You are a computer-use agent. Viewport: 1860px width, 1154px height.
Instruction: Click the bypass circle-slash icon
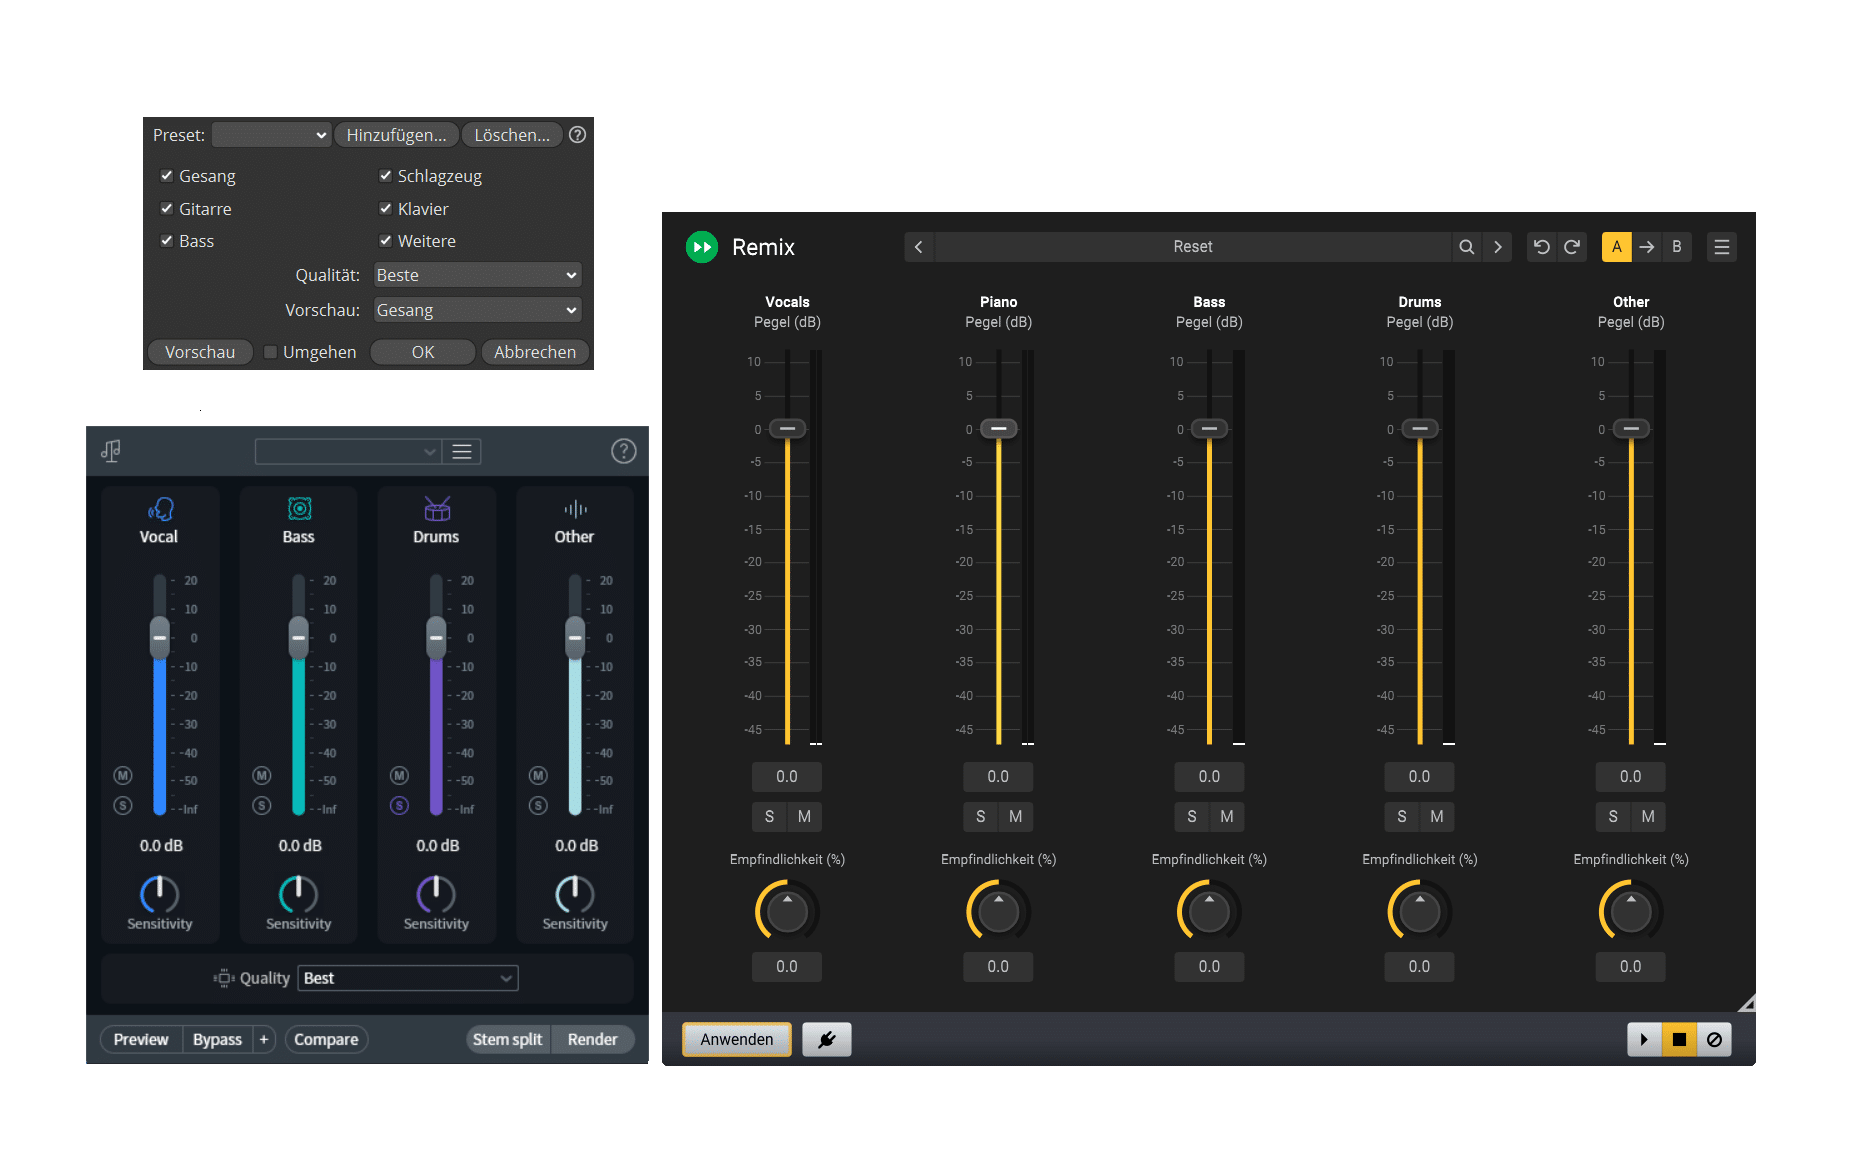click(x=1714, y=1040)
